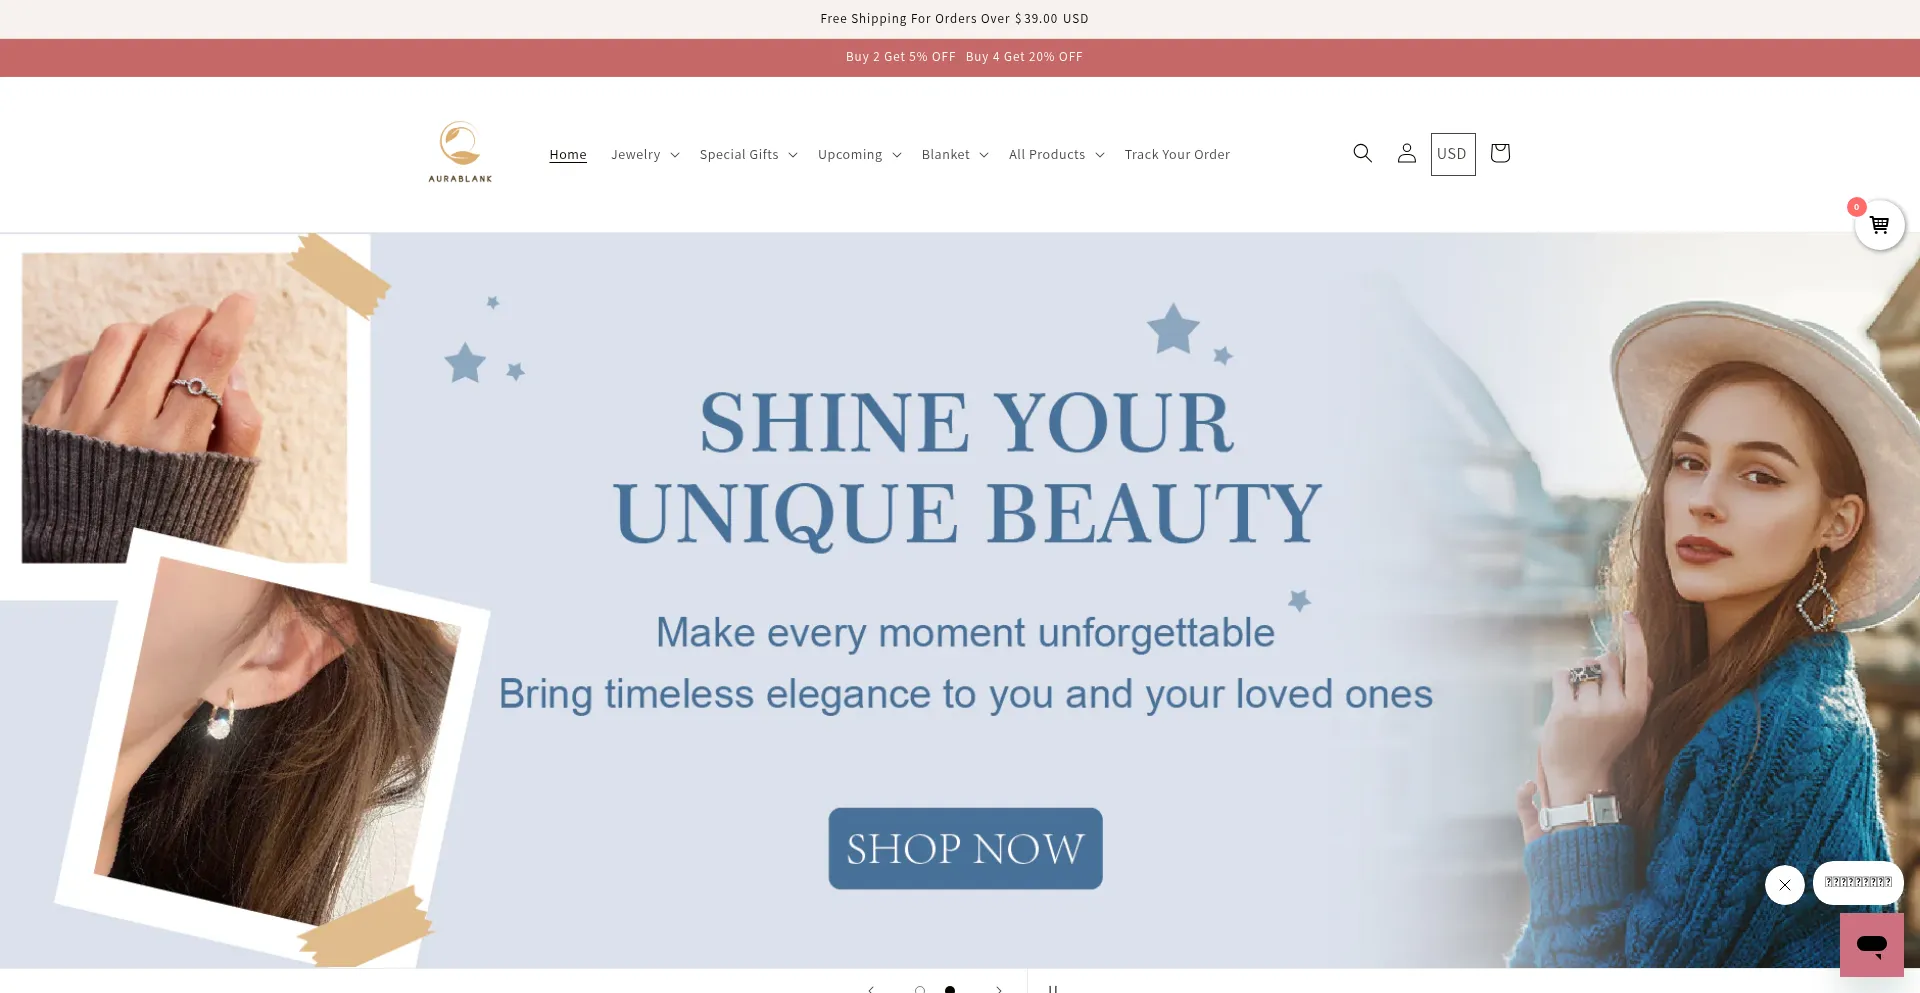Image resolution: width=1920 pixels, height=993 pixels.
Task: Dismiss the chat message popup
Action: pyautogui.click(x=1784, y=885)
